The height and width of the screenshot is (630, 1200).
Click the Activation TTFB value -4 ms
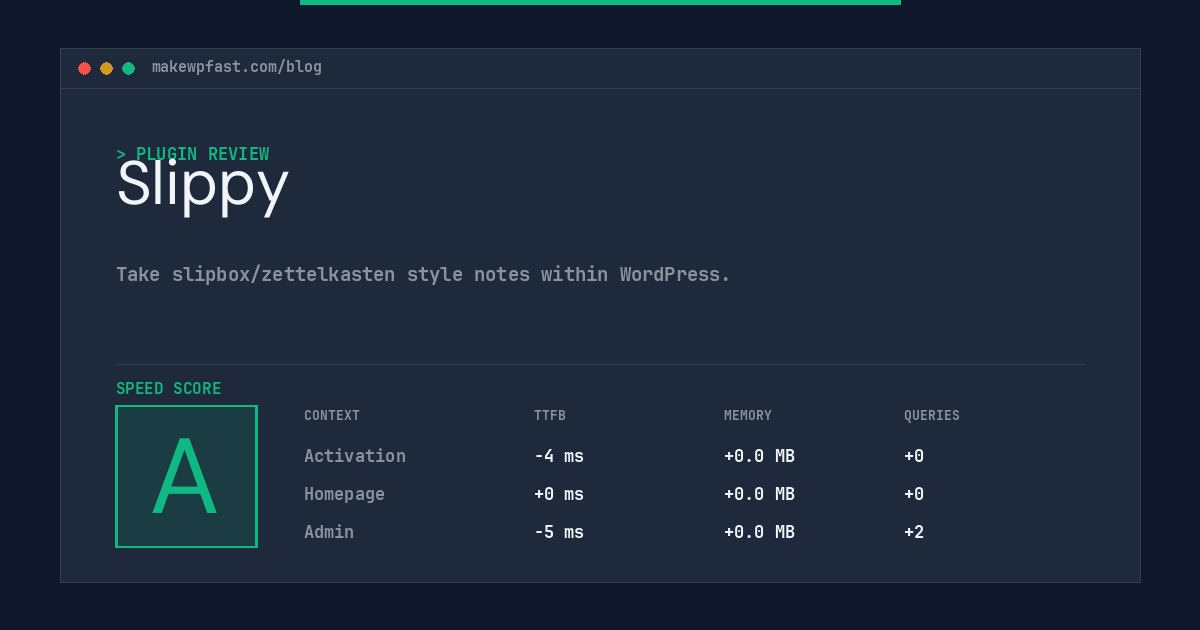pyautogui.click(x=559, y=456)
